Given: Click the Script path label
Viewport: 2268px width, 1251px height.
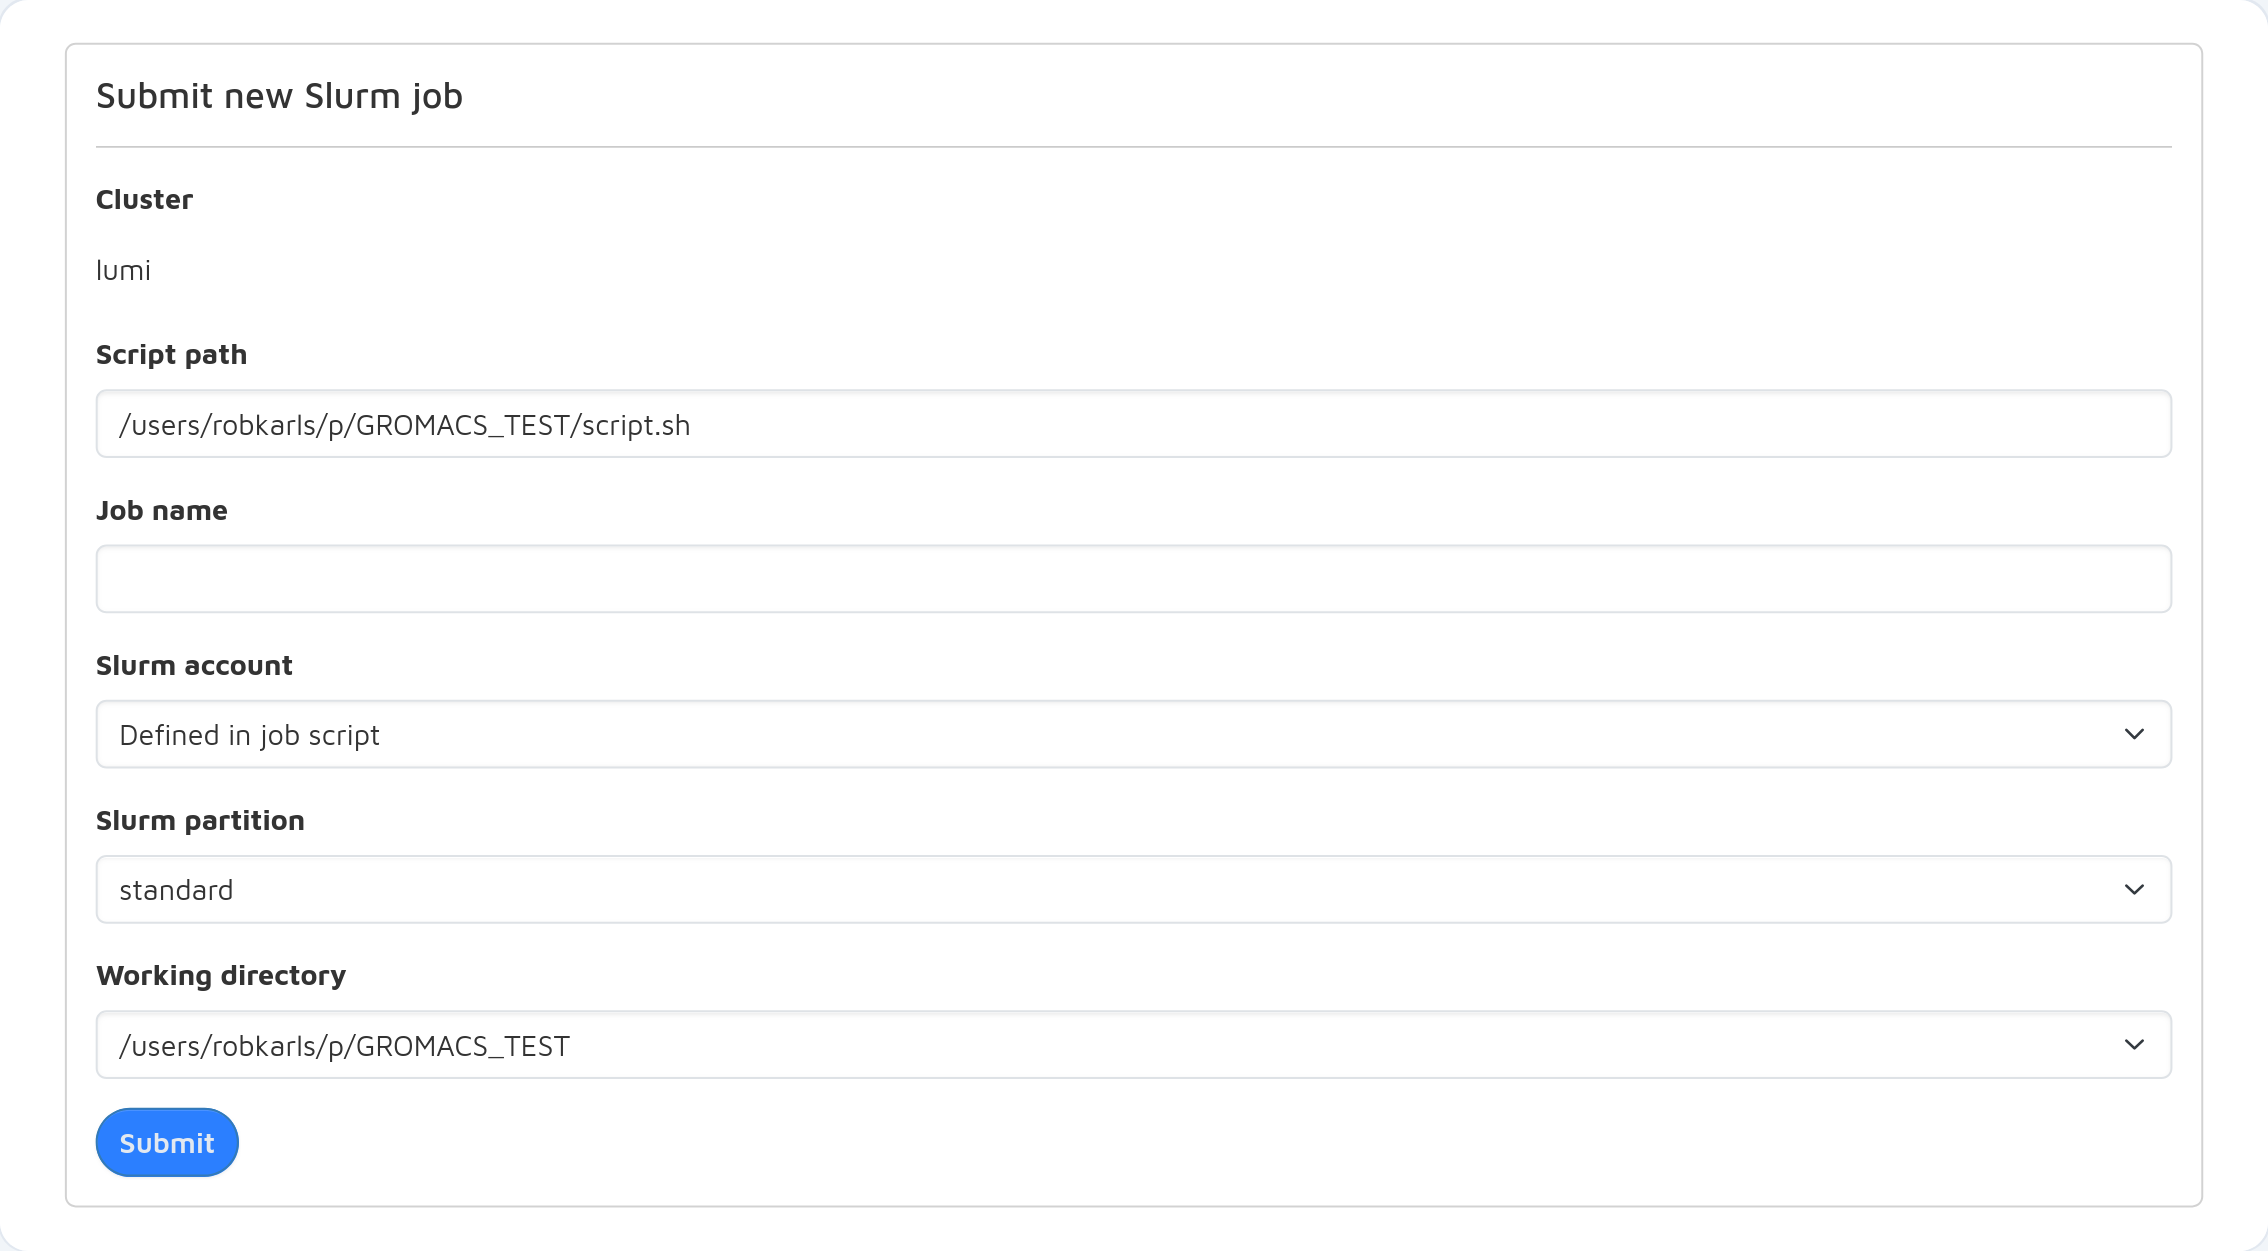Looking at the screenshot, I should 171,355.
